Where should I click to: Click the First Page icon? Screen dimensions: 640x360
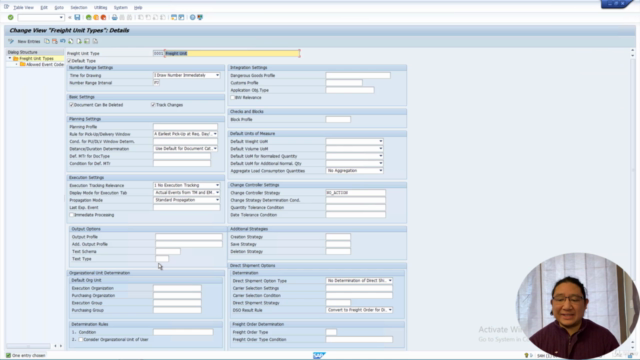[x=141, y=18]
